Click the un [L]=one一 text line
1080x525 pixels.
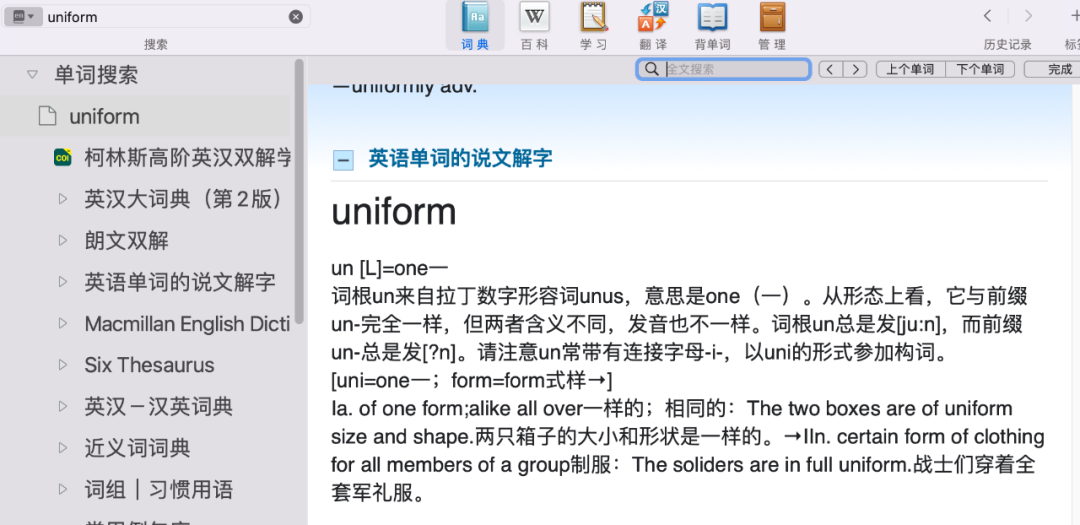pos(390,269)
